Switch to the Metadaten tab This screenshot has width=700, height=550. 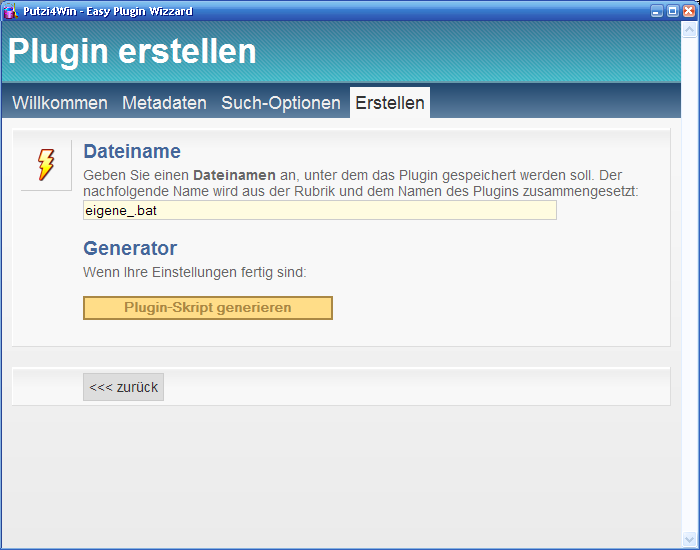coord(164,103)
